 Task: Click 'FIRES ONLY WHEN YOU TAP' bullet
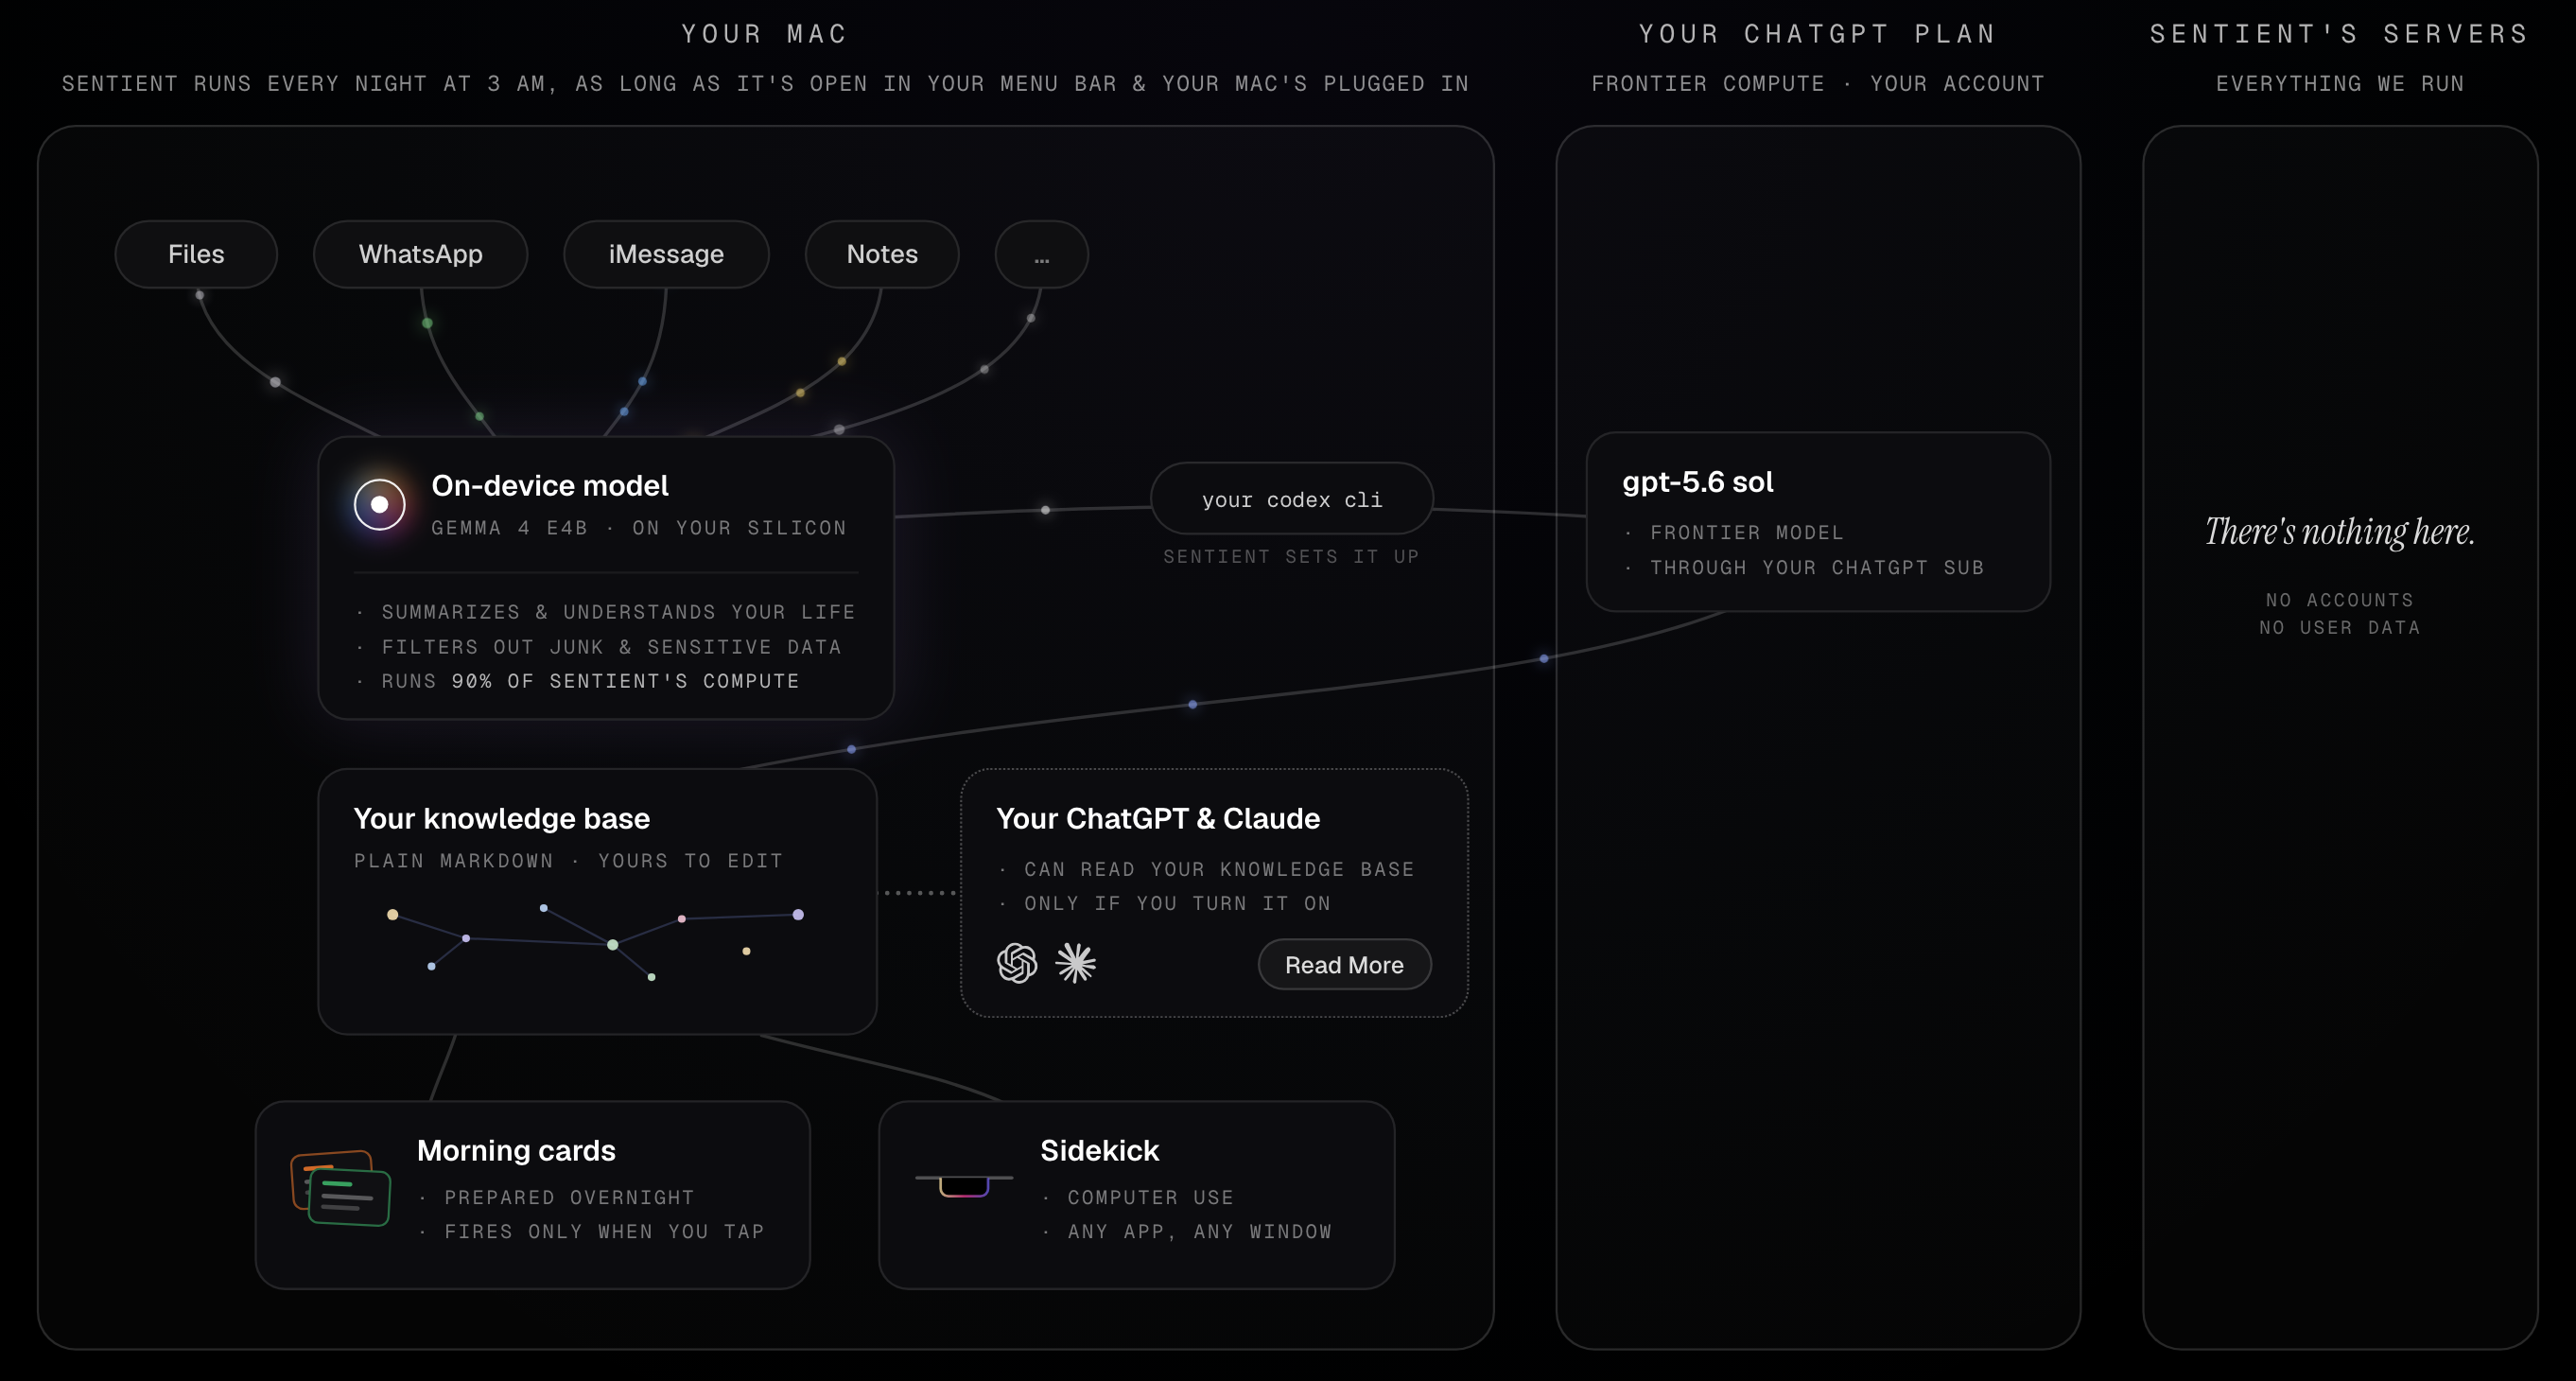pos(604,1231)
